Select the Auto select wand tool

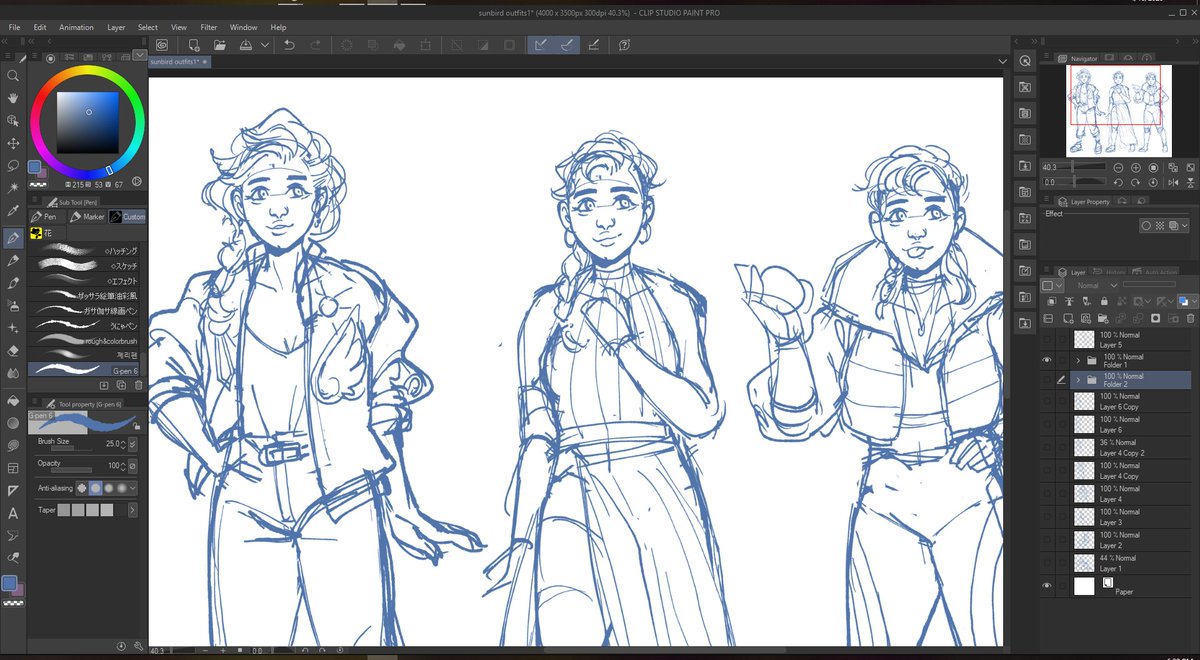point(13,188)
